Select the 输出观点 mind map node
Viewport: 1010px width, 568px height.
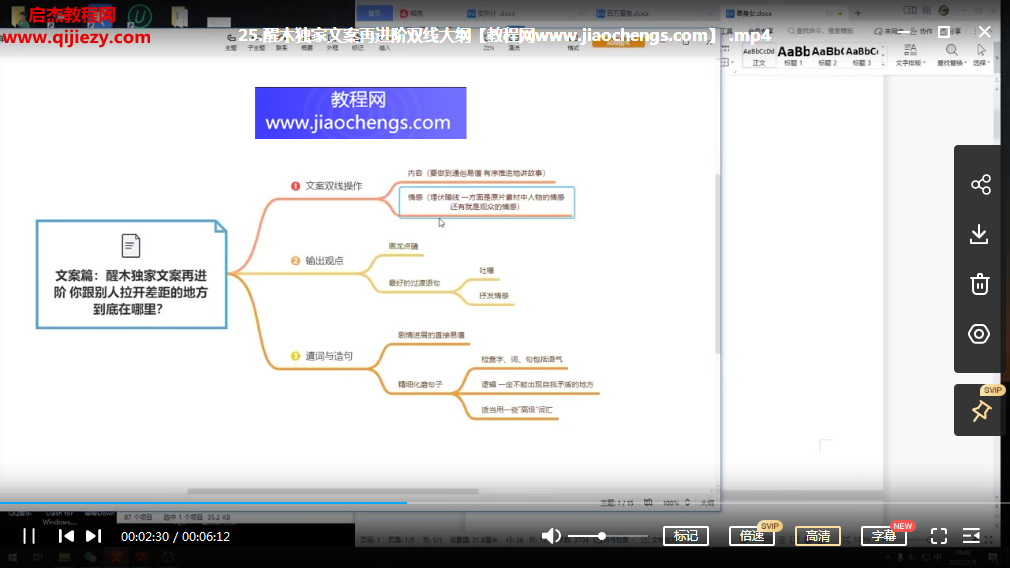[x=318, y=260]
